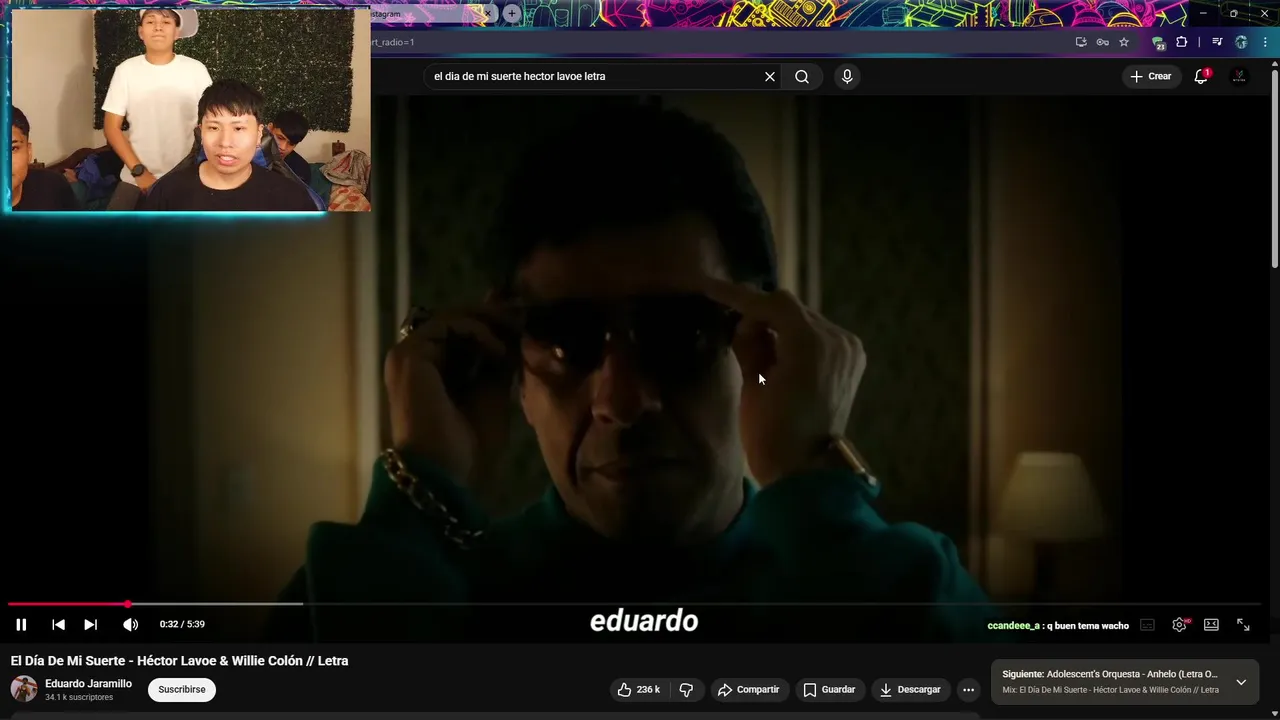Switch to theater mode in the player
Screen dimensions: 1280x720
pyautogui.click(x=1211, y=625)
